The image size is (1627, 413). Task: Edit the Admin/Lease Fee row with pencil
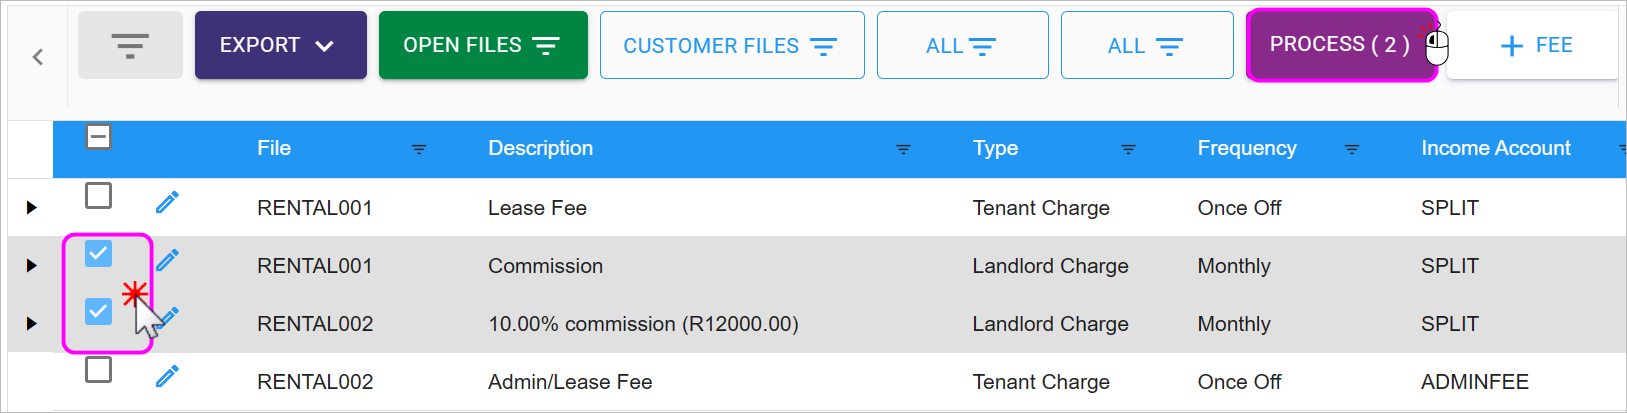pos(167,376)
